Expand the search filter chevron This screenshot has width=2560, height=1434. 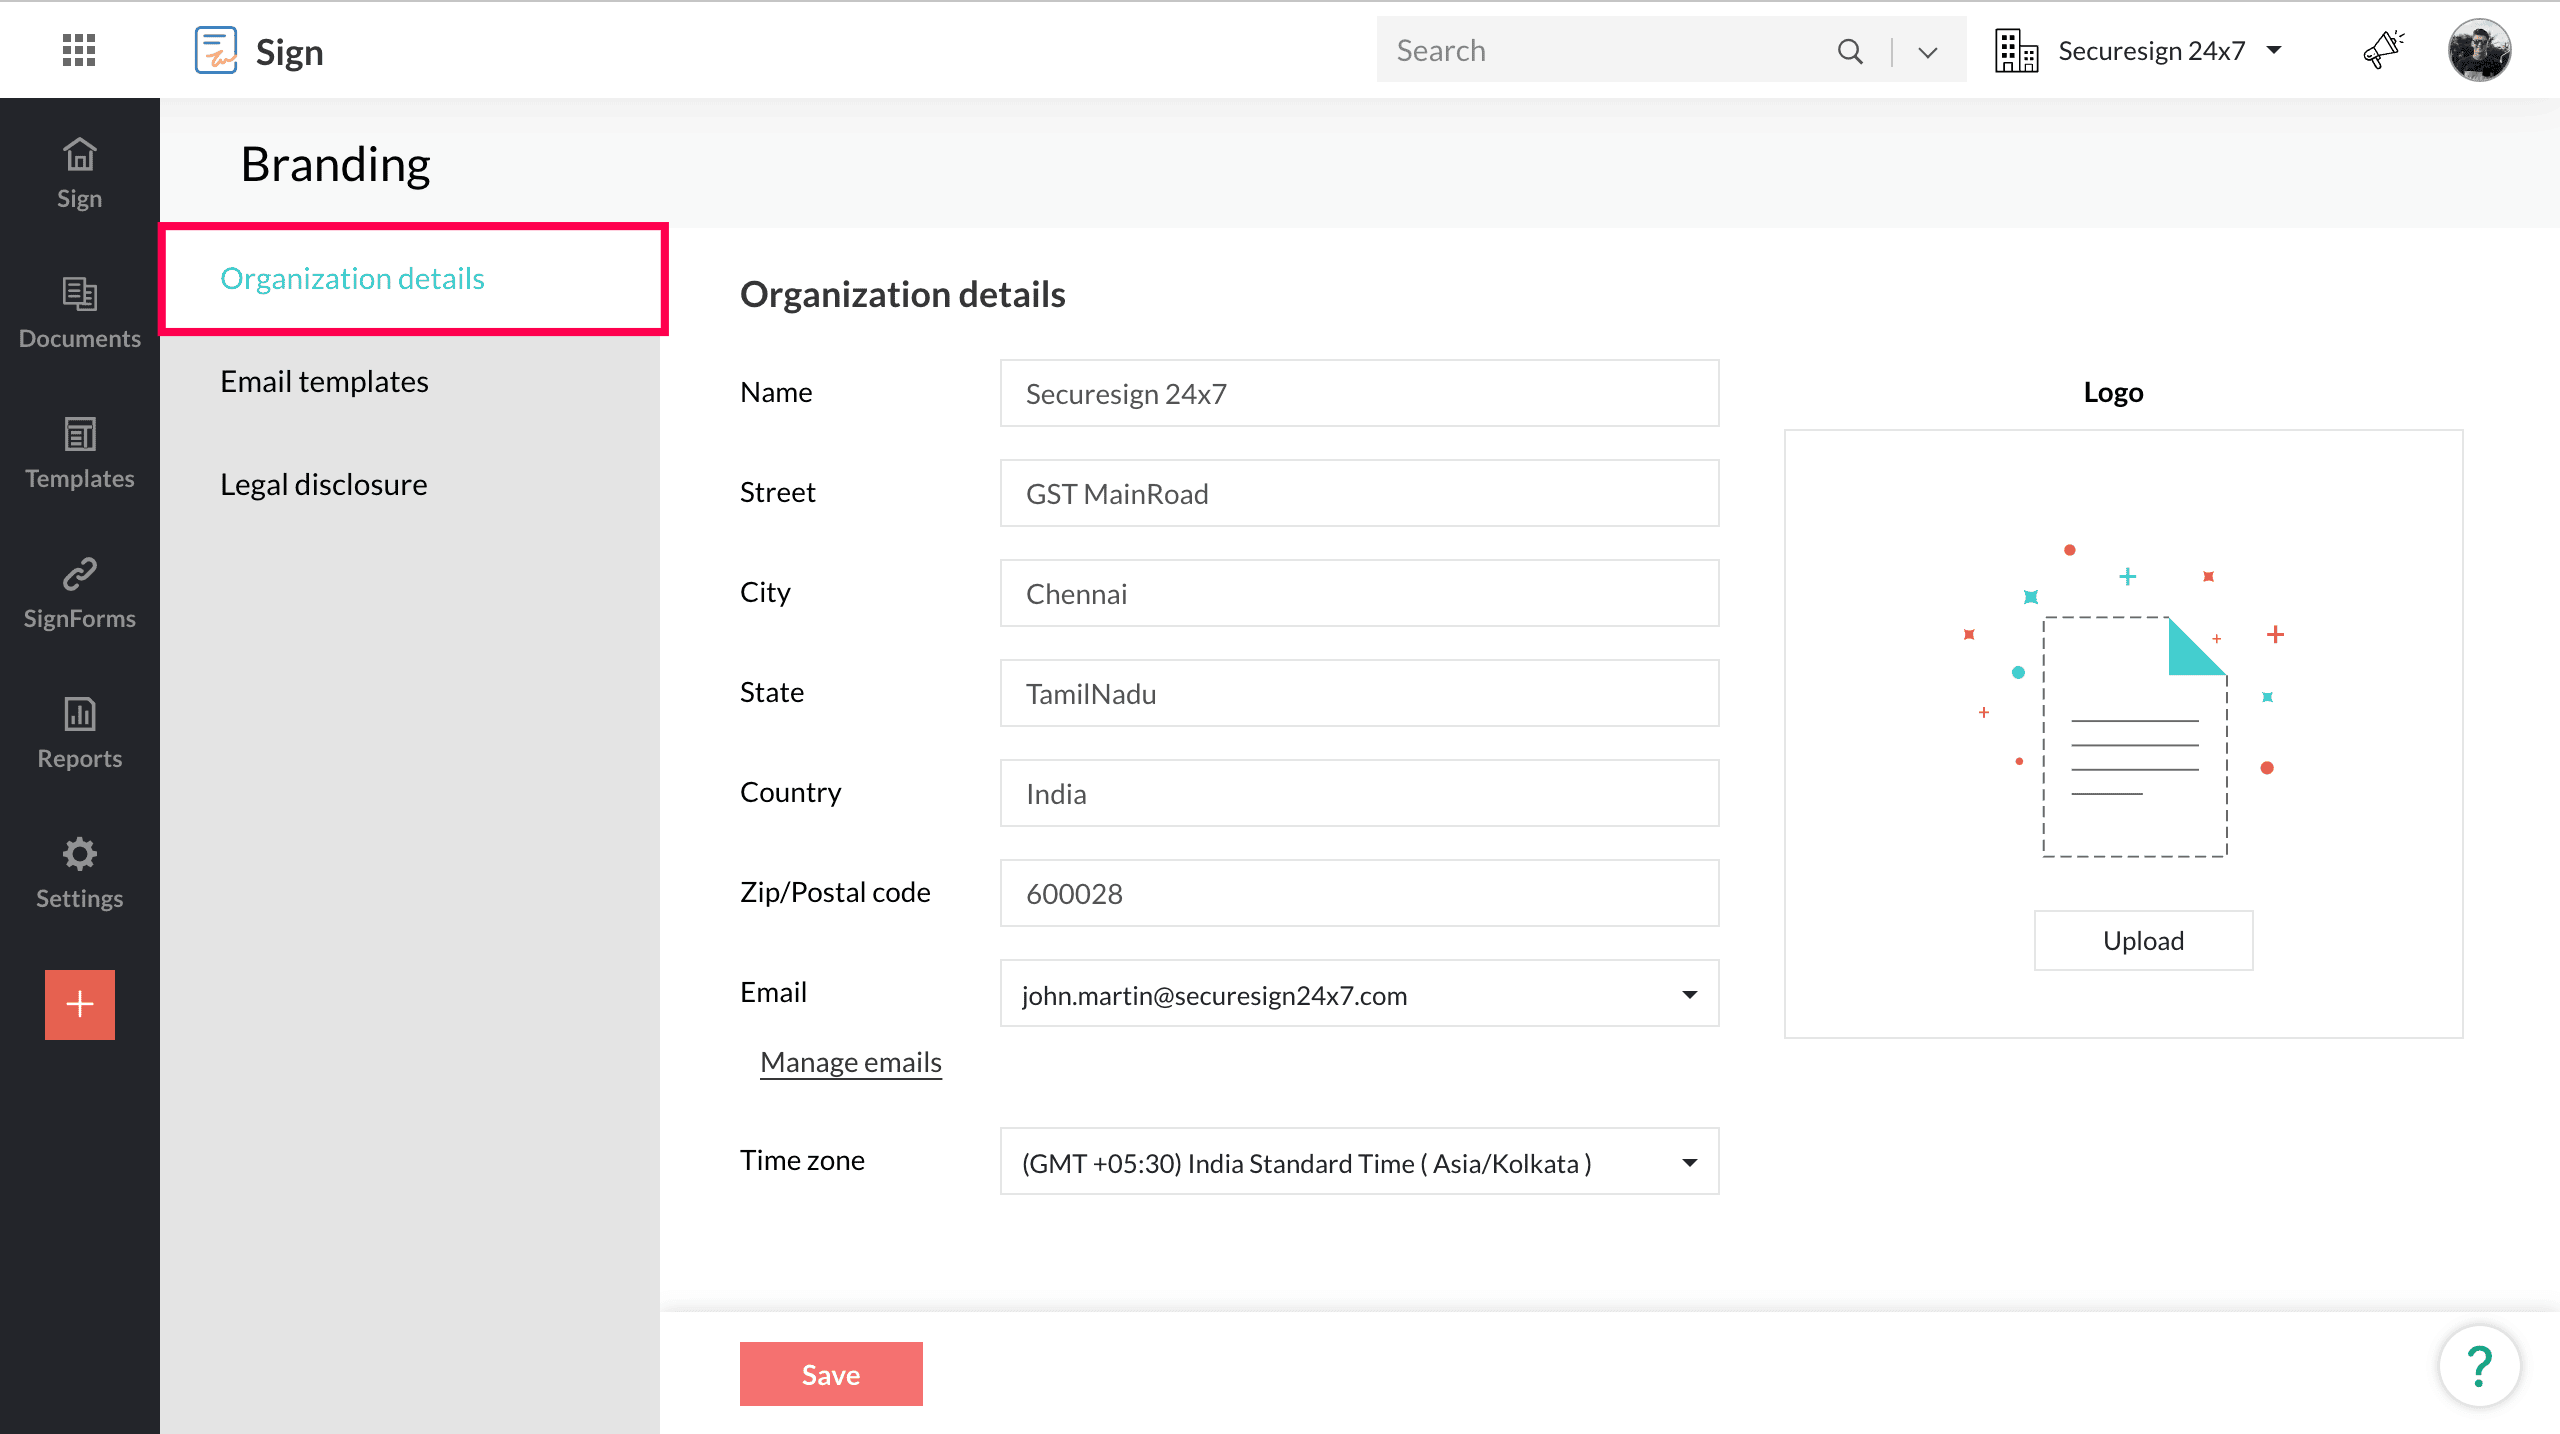[x=1928, y=52]
